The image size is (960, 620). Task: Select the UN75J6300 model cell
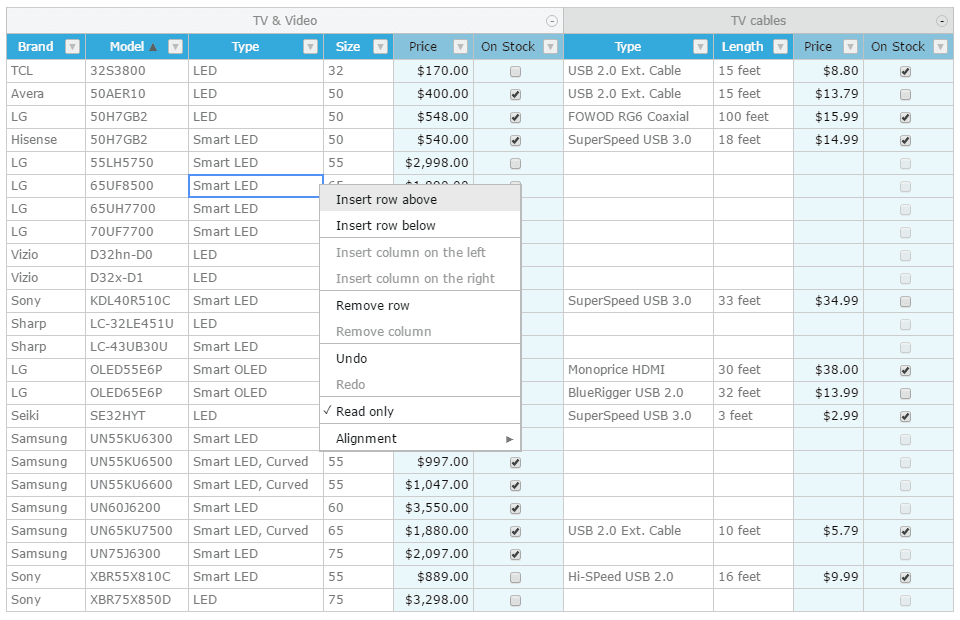pyautogui.click(x=137, y=554)
